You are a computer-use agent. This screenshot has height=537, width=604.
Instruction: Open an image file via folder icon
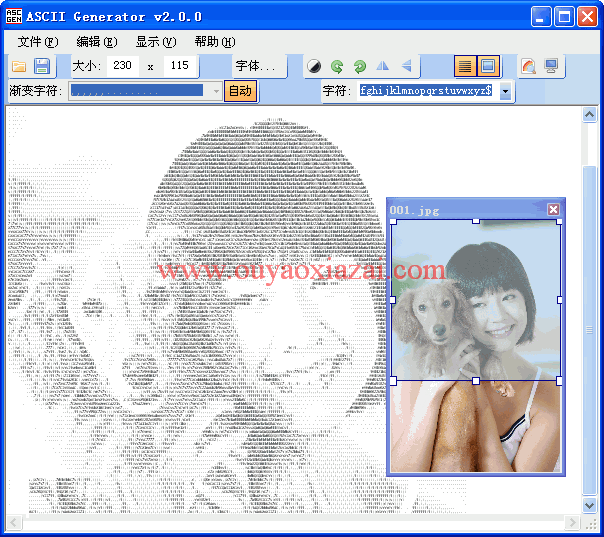(x=19, y=66)
